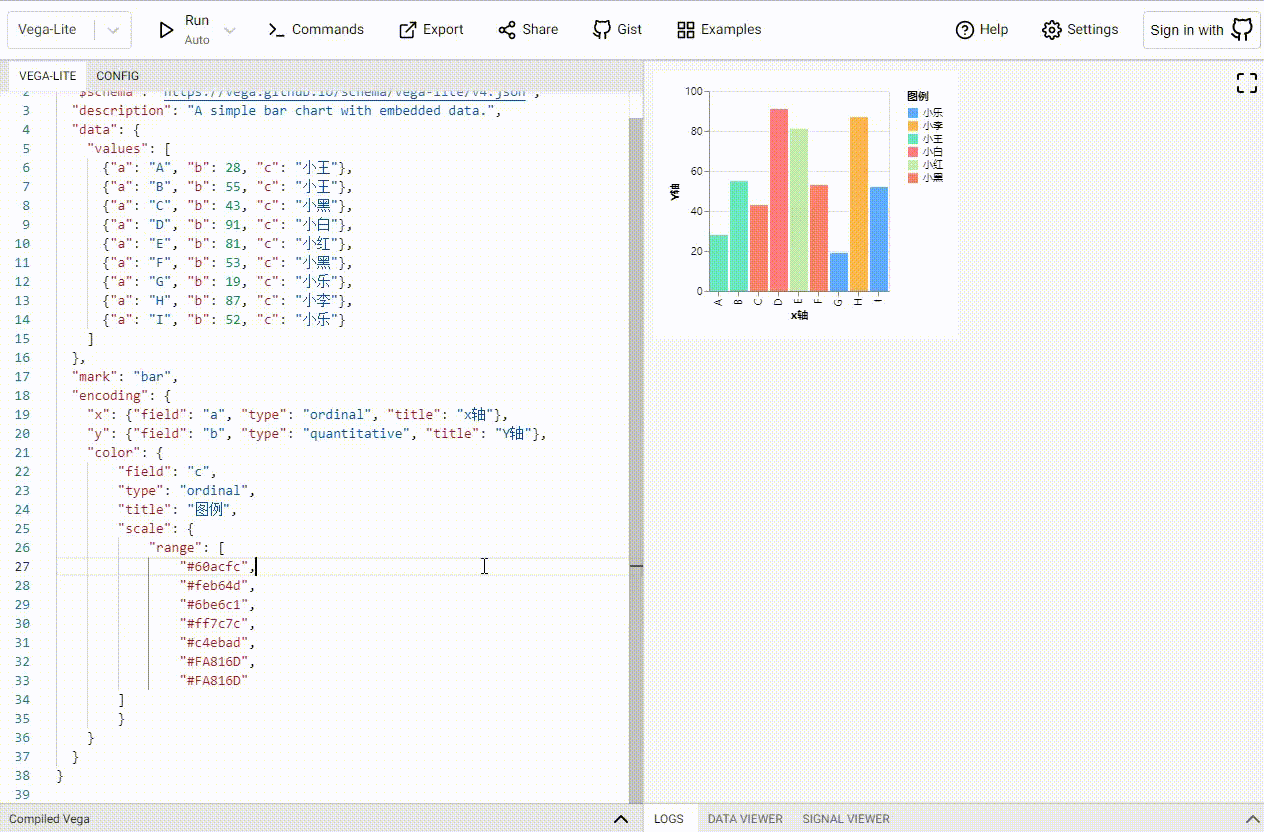Click the "#6be6c1" color value in code
This screenshot has height=832, width=1264.
(213, 604)
